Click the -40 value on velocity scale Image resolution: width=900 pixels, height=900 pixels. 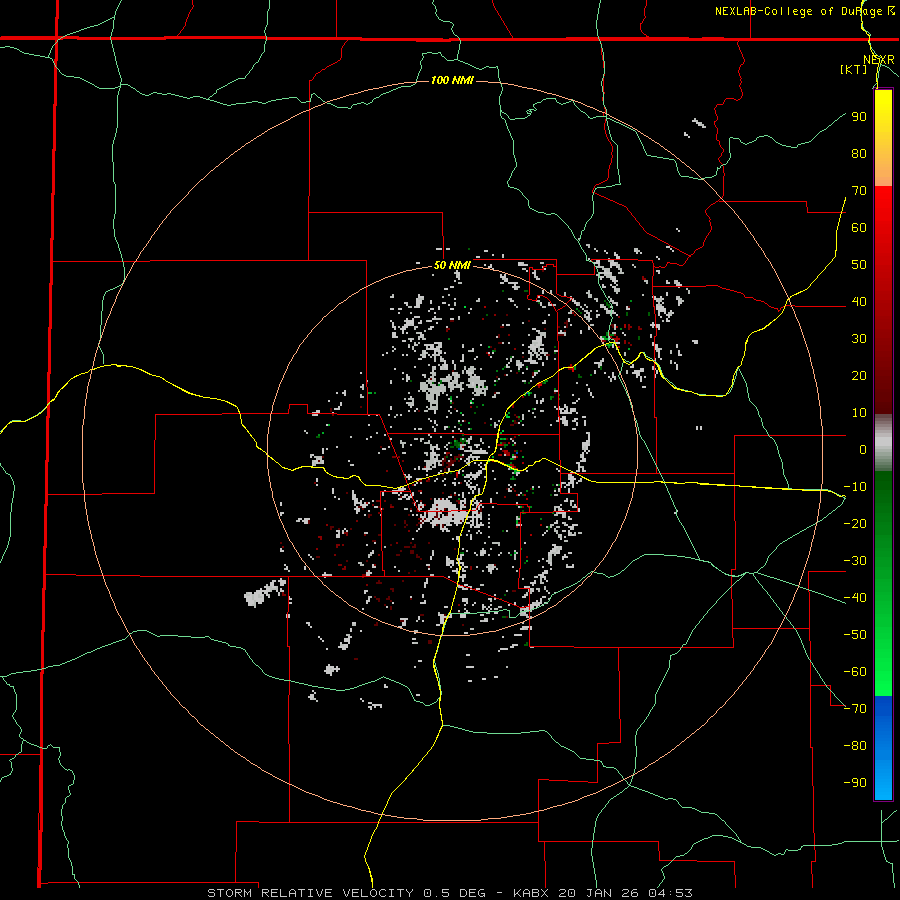click(x=855, y=598)
